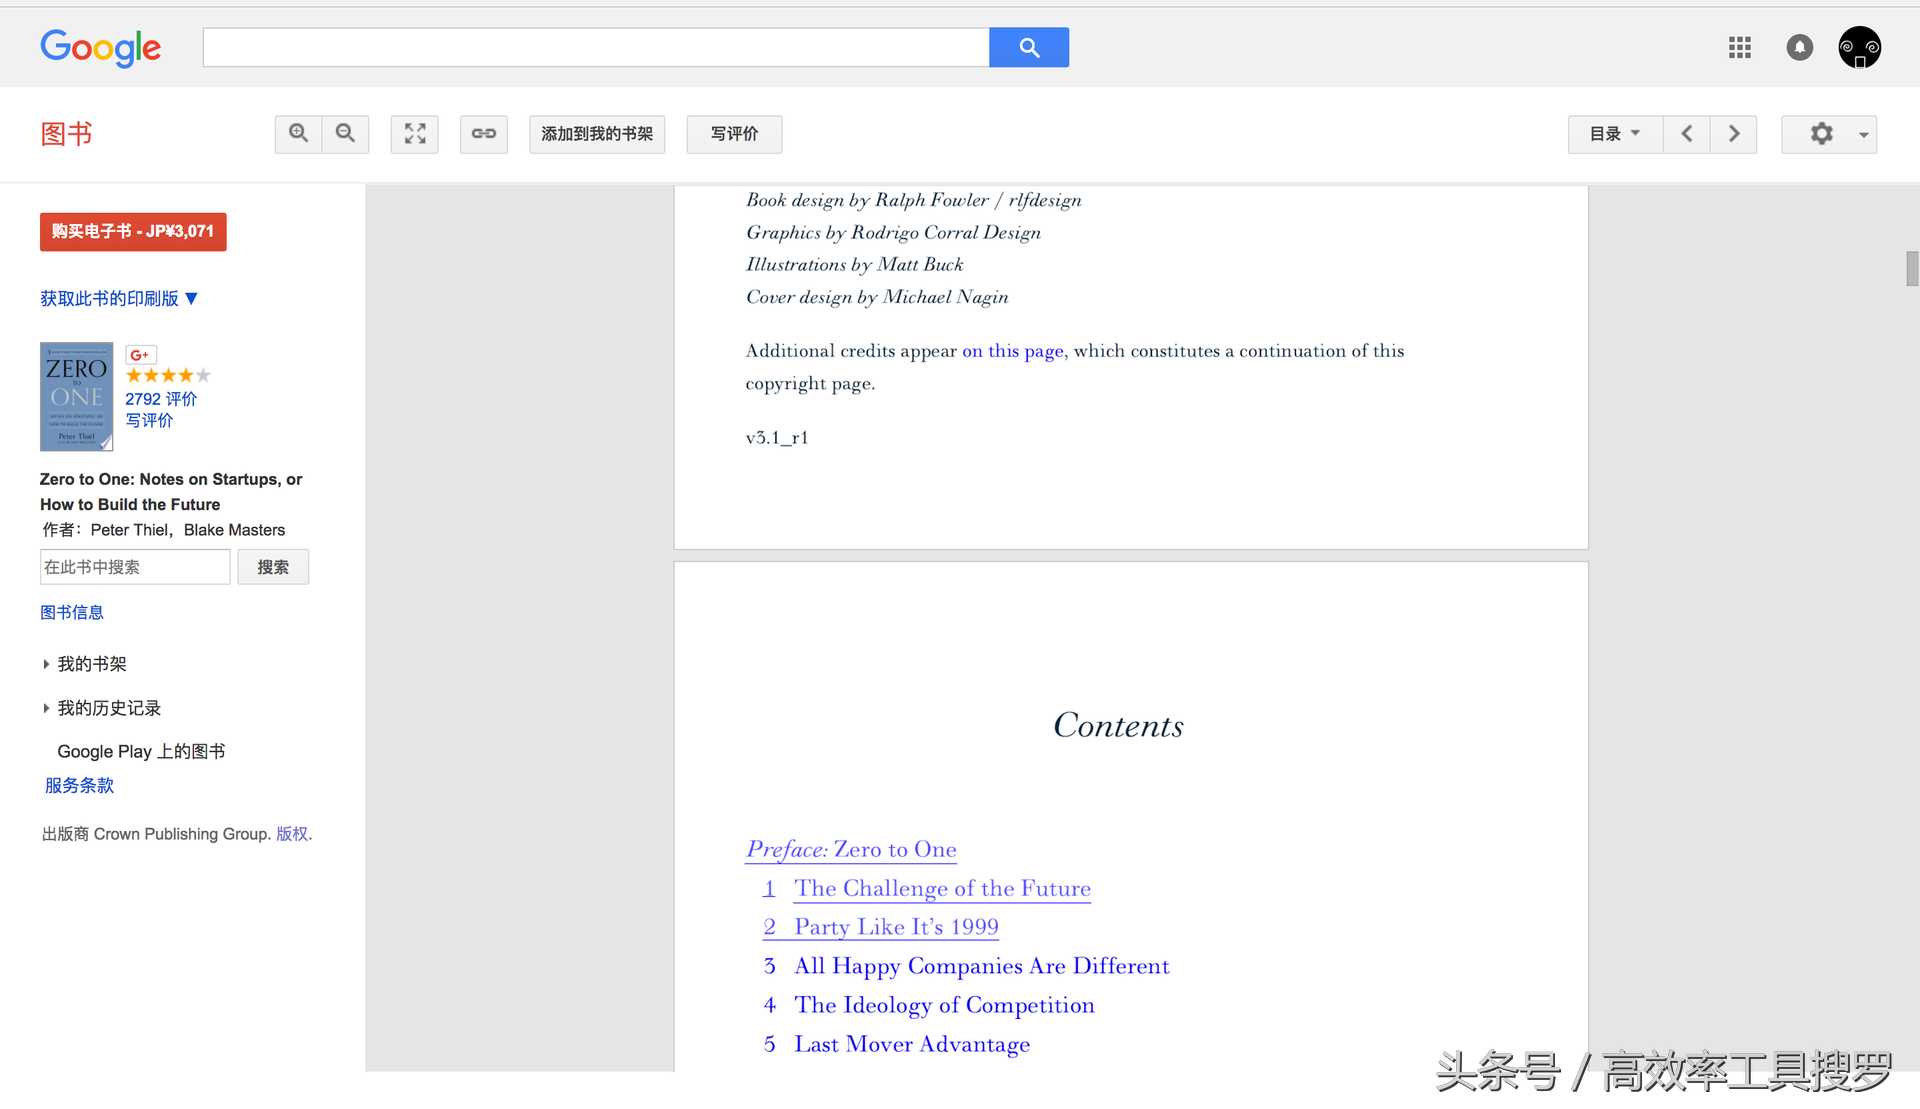Click author name Peter Thiel
This screenshot has height=1109, width=1920.
(x=130, y=530)
